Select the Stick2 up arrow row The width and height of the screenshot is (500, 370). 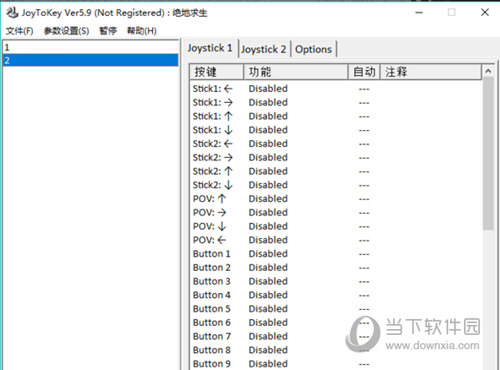tap(336, 171)
